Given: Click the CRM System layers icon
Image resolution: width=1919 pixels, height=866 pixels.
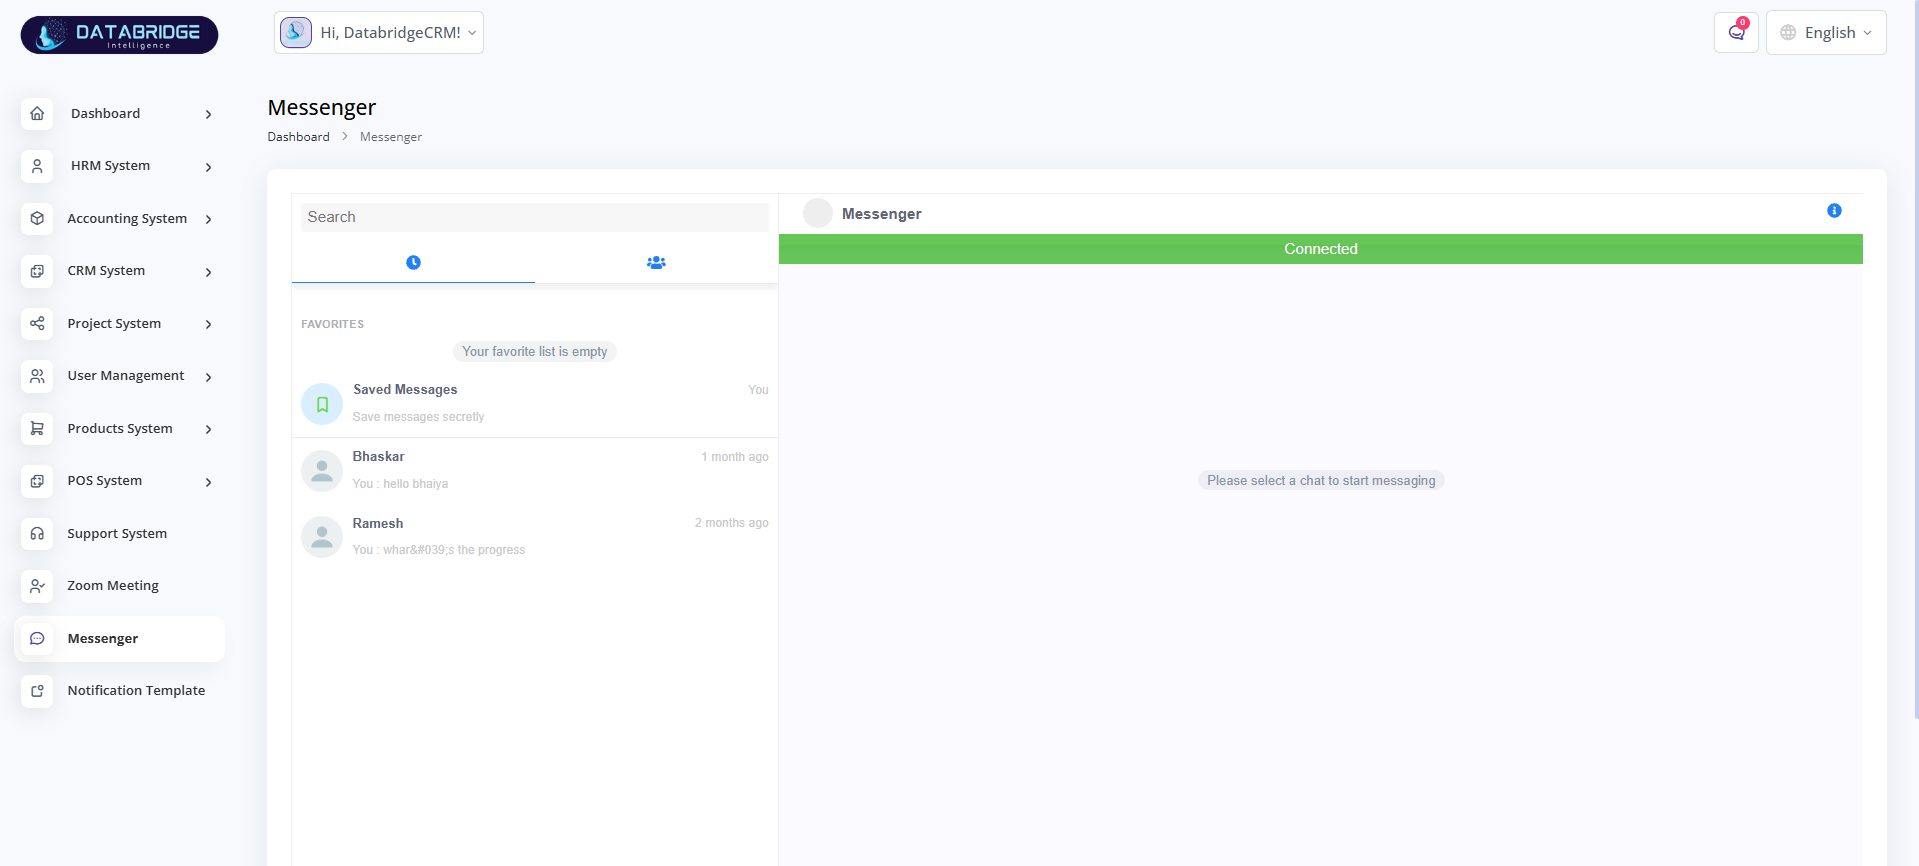Looking at the screenshot, I should pyautogui.click(x=37, y=271).
